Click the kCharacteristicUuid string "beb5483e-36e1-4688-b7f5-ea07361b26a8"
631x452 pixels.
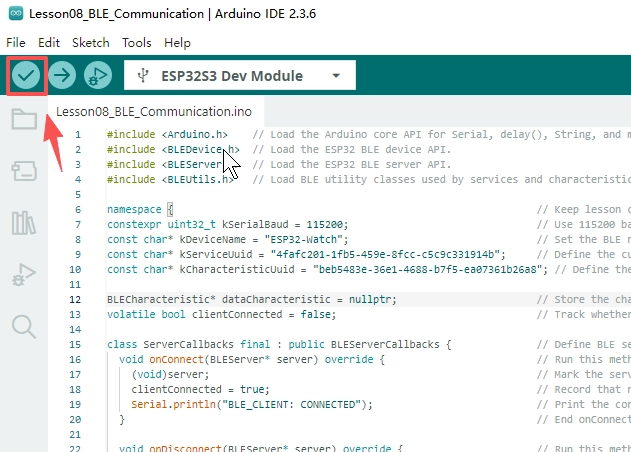click(x=427, y=269)
